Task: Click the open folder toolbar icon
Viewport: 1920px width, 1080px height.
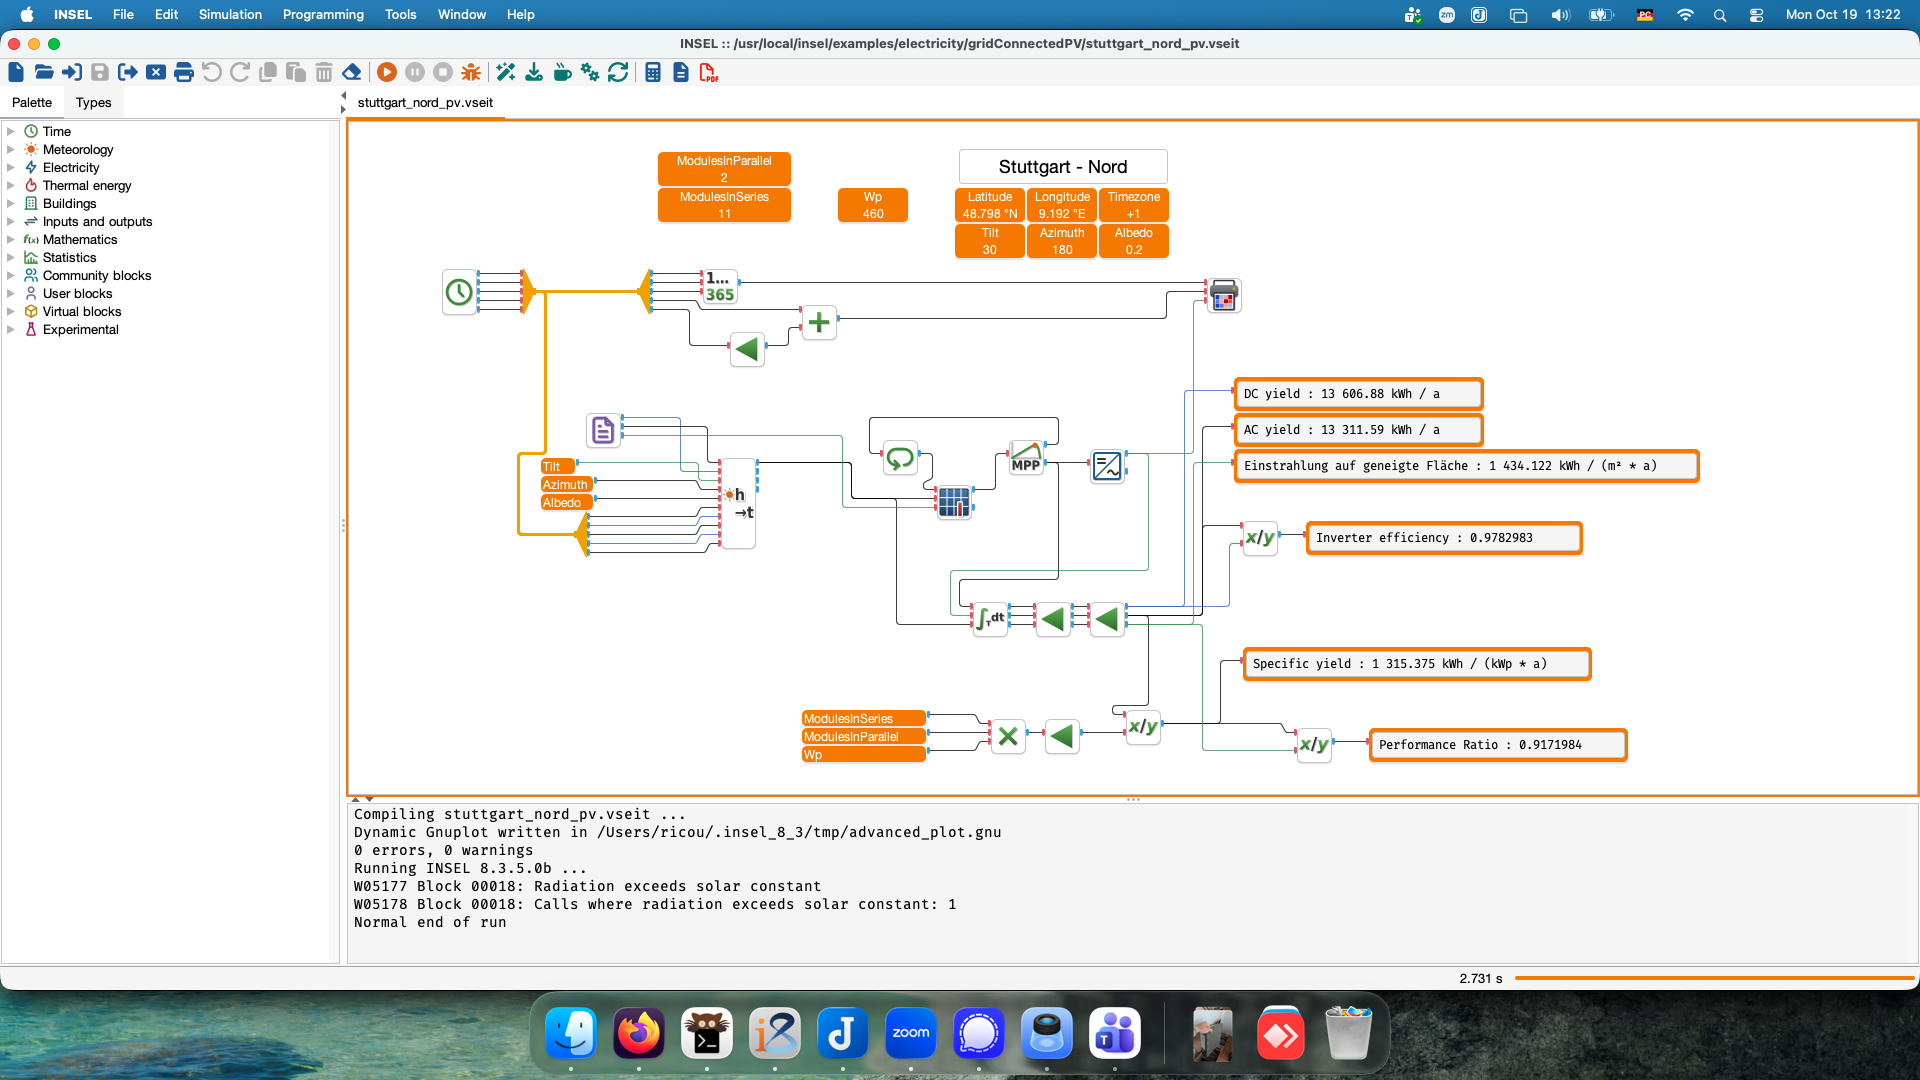Action: 44,72
